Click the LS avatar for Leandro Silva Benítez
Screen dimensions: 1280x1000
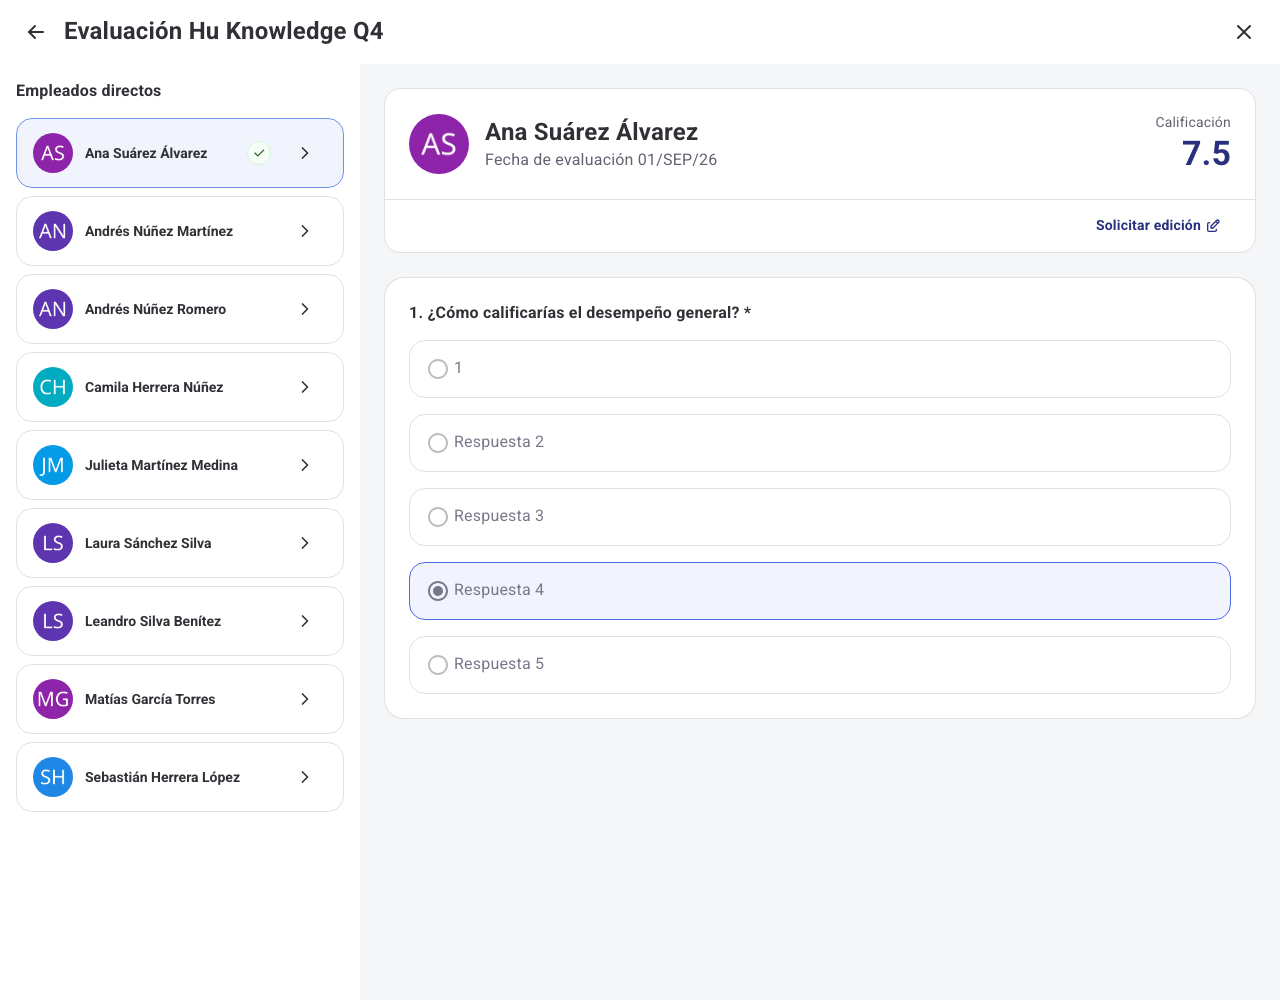53,621
